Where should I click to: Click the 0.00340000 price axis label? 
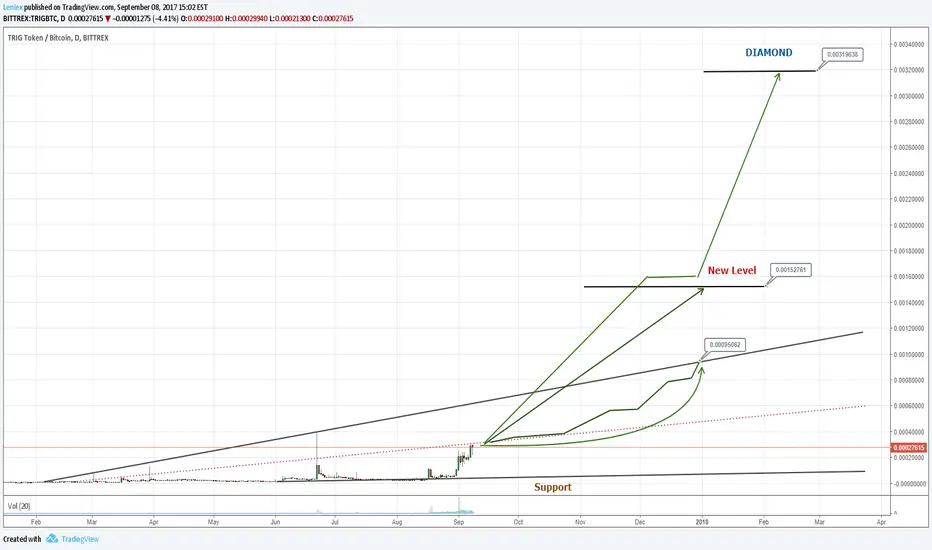[x=909, y=45]
